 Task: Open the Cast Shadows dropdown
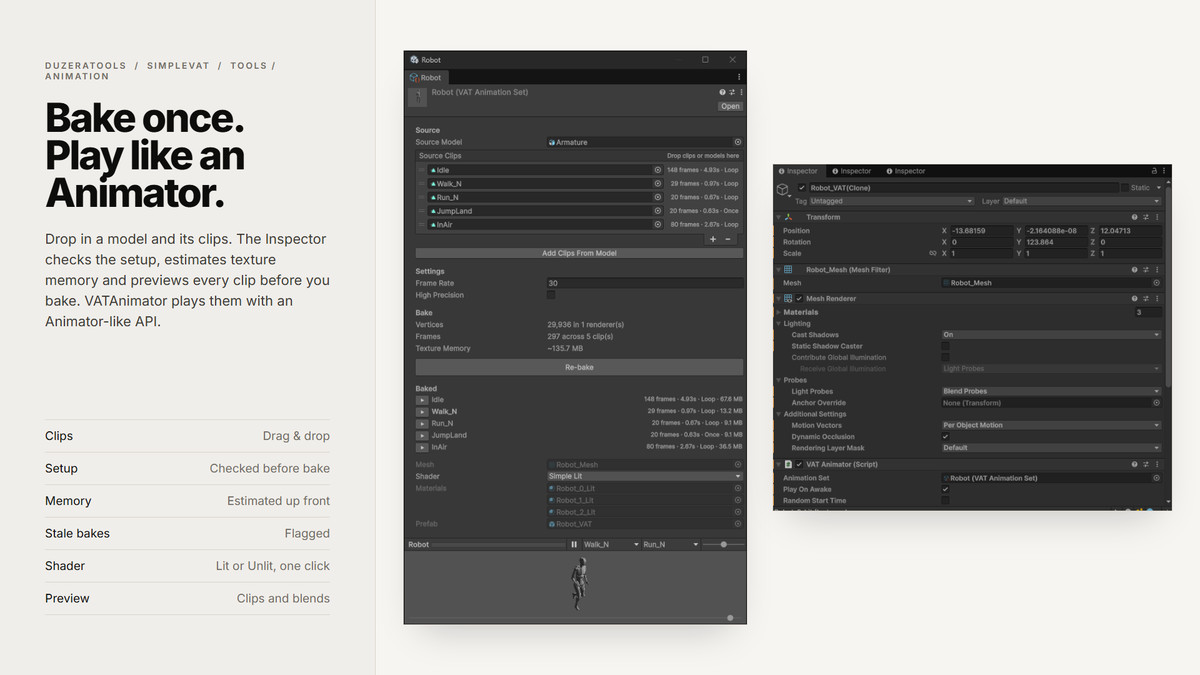tap(1052, 335)
